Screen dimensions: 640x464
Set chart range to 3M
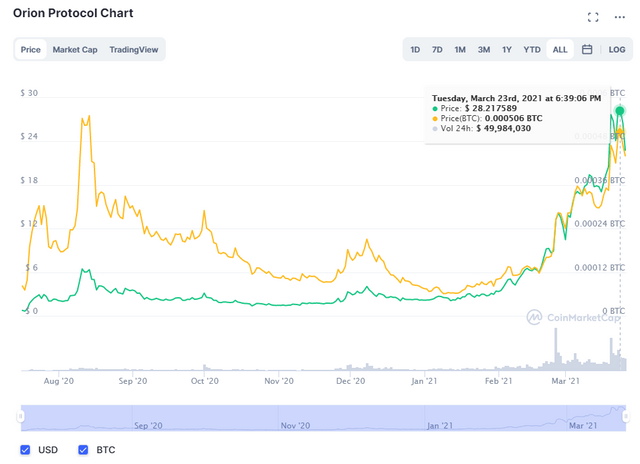click(483, 49)
